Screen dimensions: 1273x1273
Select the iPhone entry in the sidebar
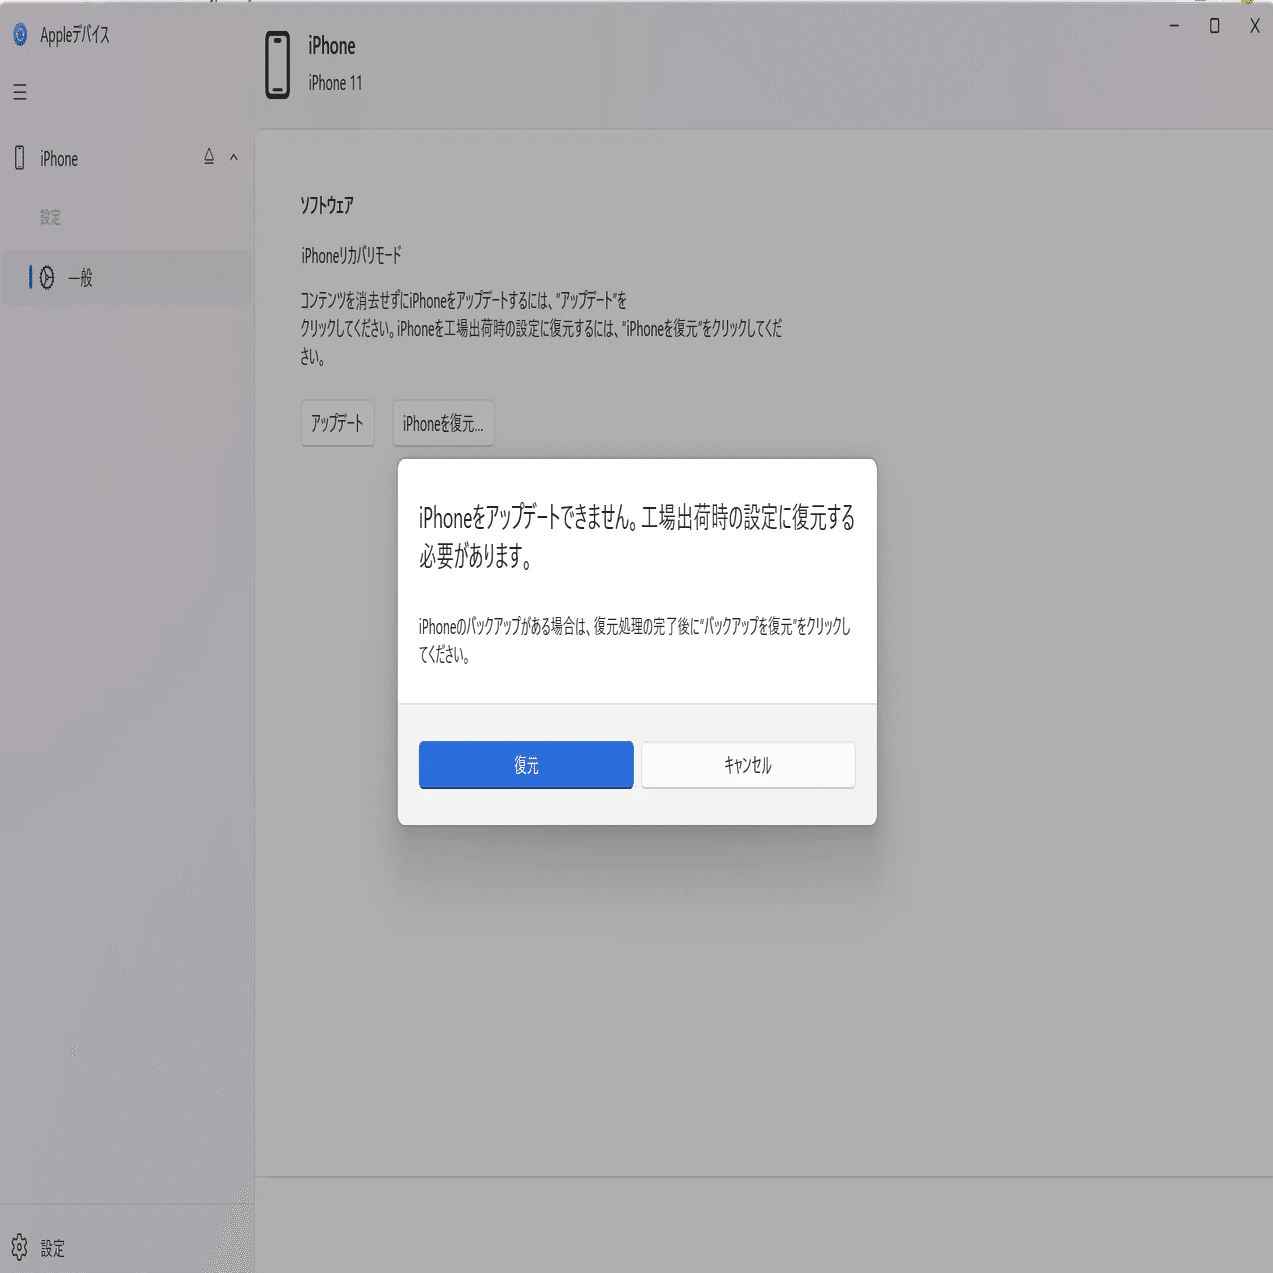[57, 158]
